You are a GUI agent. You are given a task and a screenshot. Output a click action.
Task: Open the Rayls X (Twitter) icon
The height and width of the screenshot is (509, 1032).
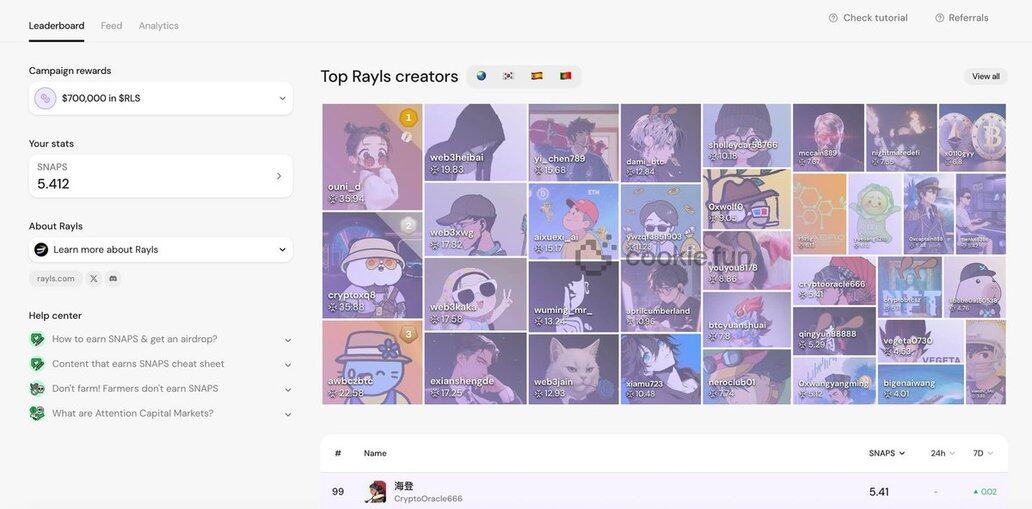[94, 279]
